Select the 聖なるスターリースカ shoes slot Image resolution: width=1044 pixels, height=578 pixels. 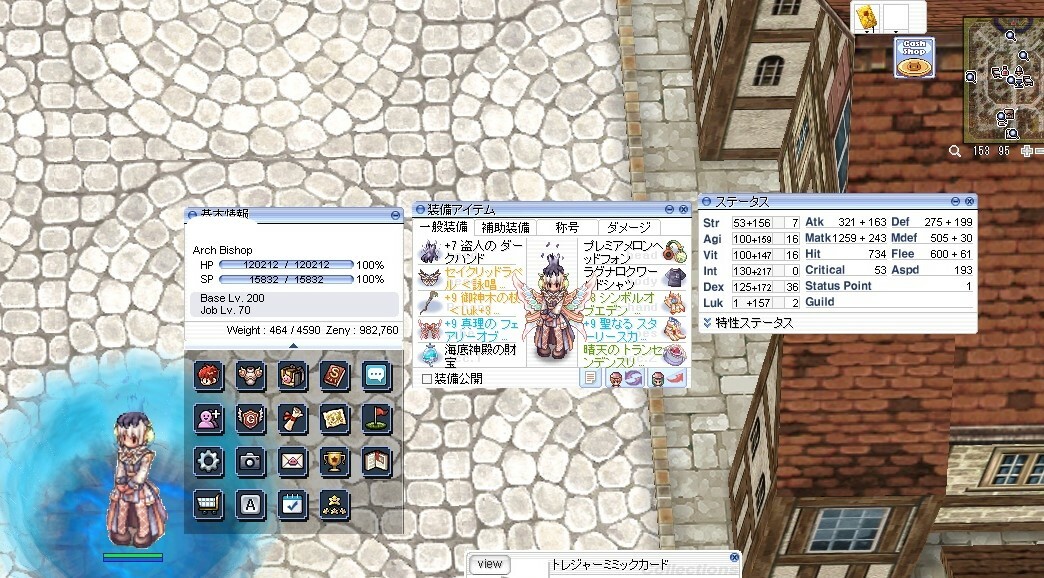[635, 330]
